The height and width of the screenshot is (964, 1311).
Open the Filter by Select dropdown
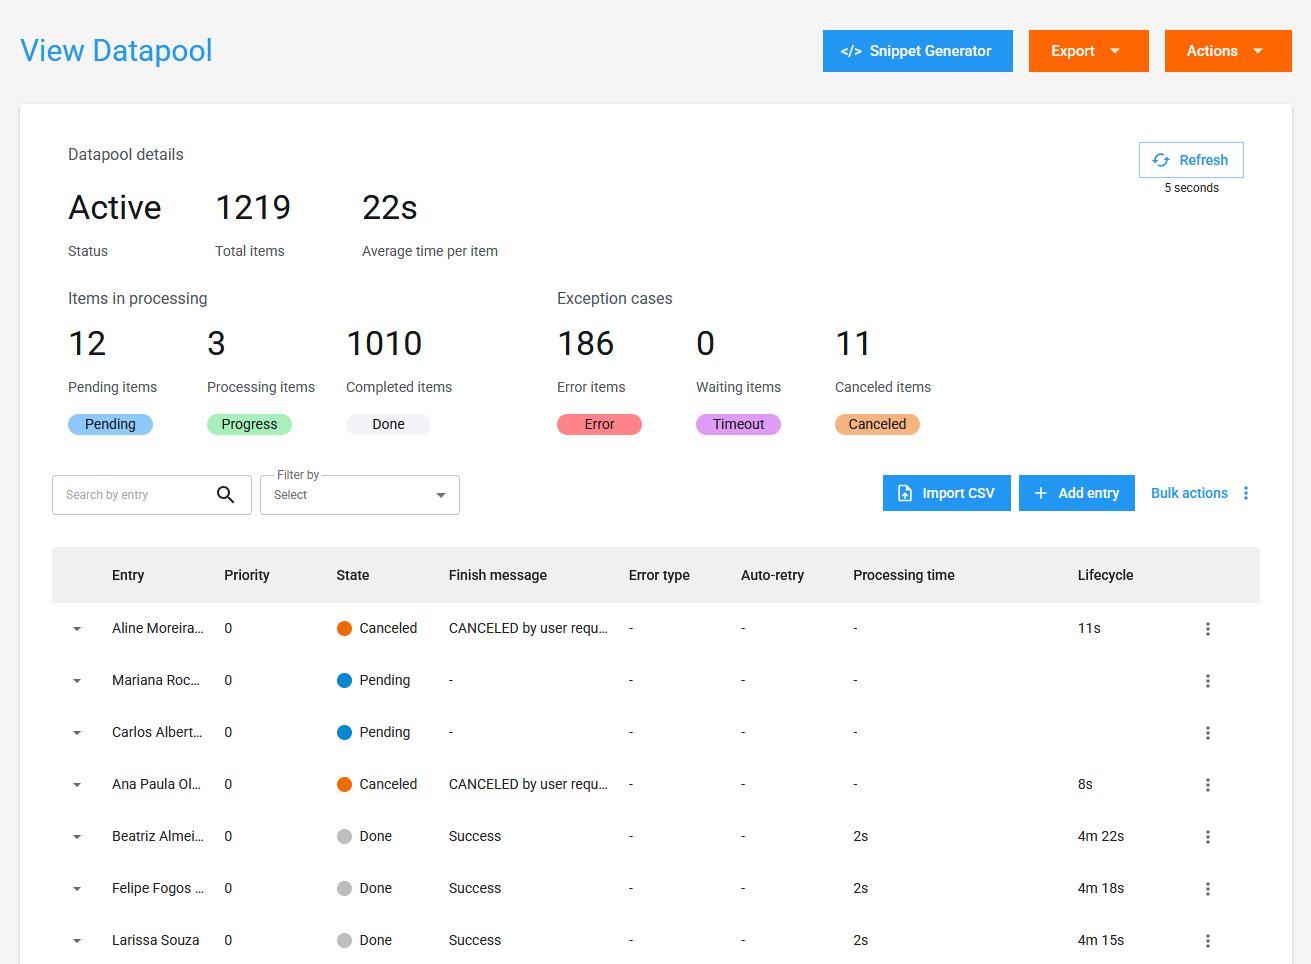tap(359, 494)
